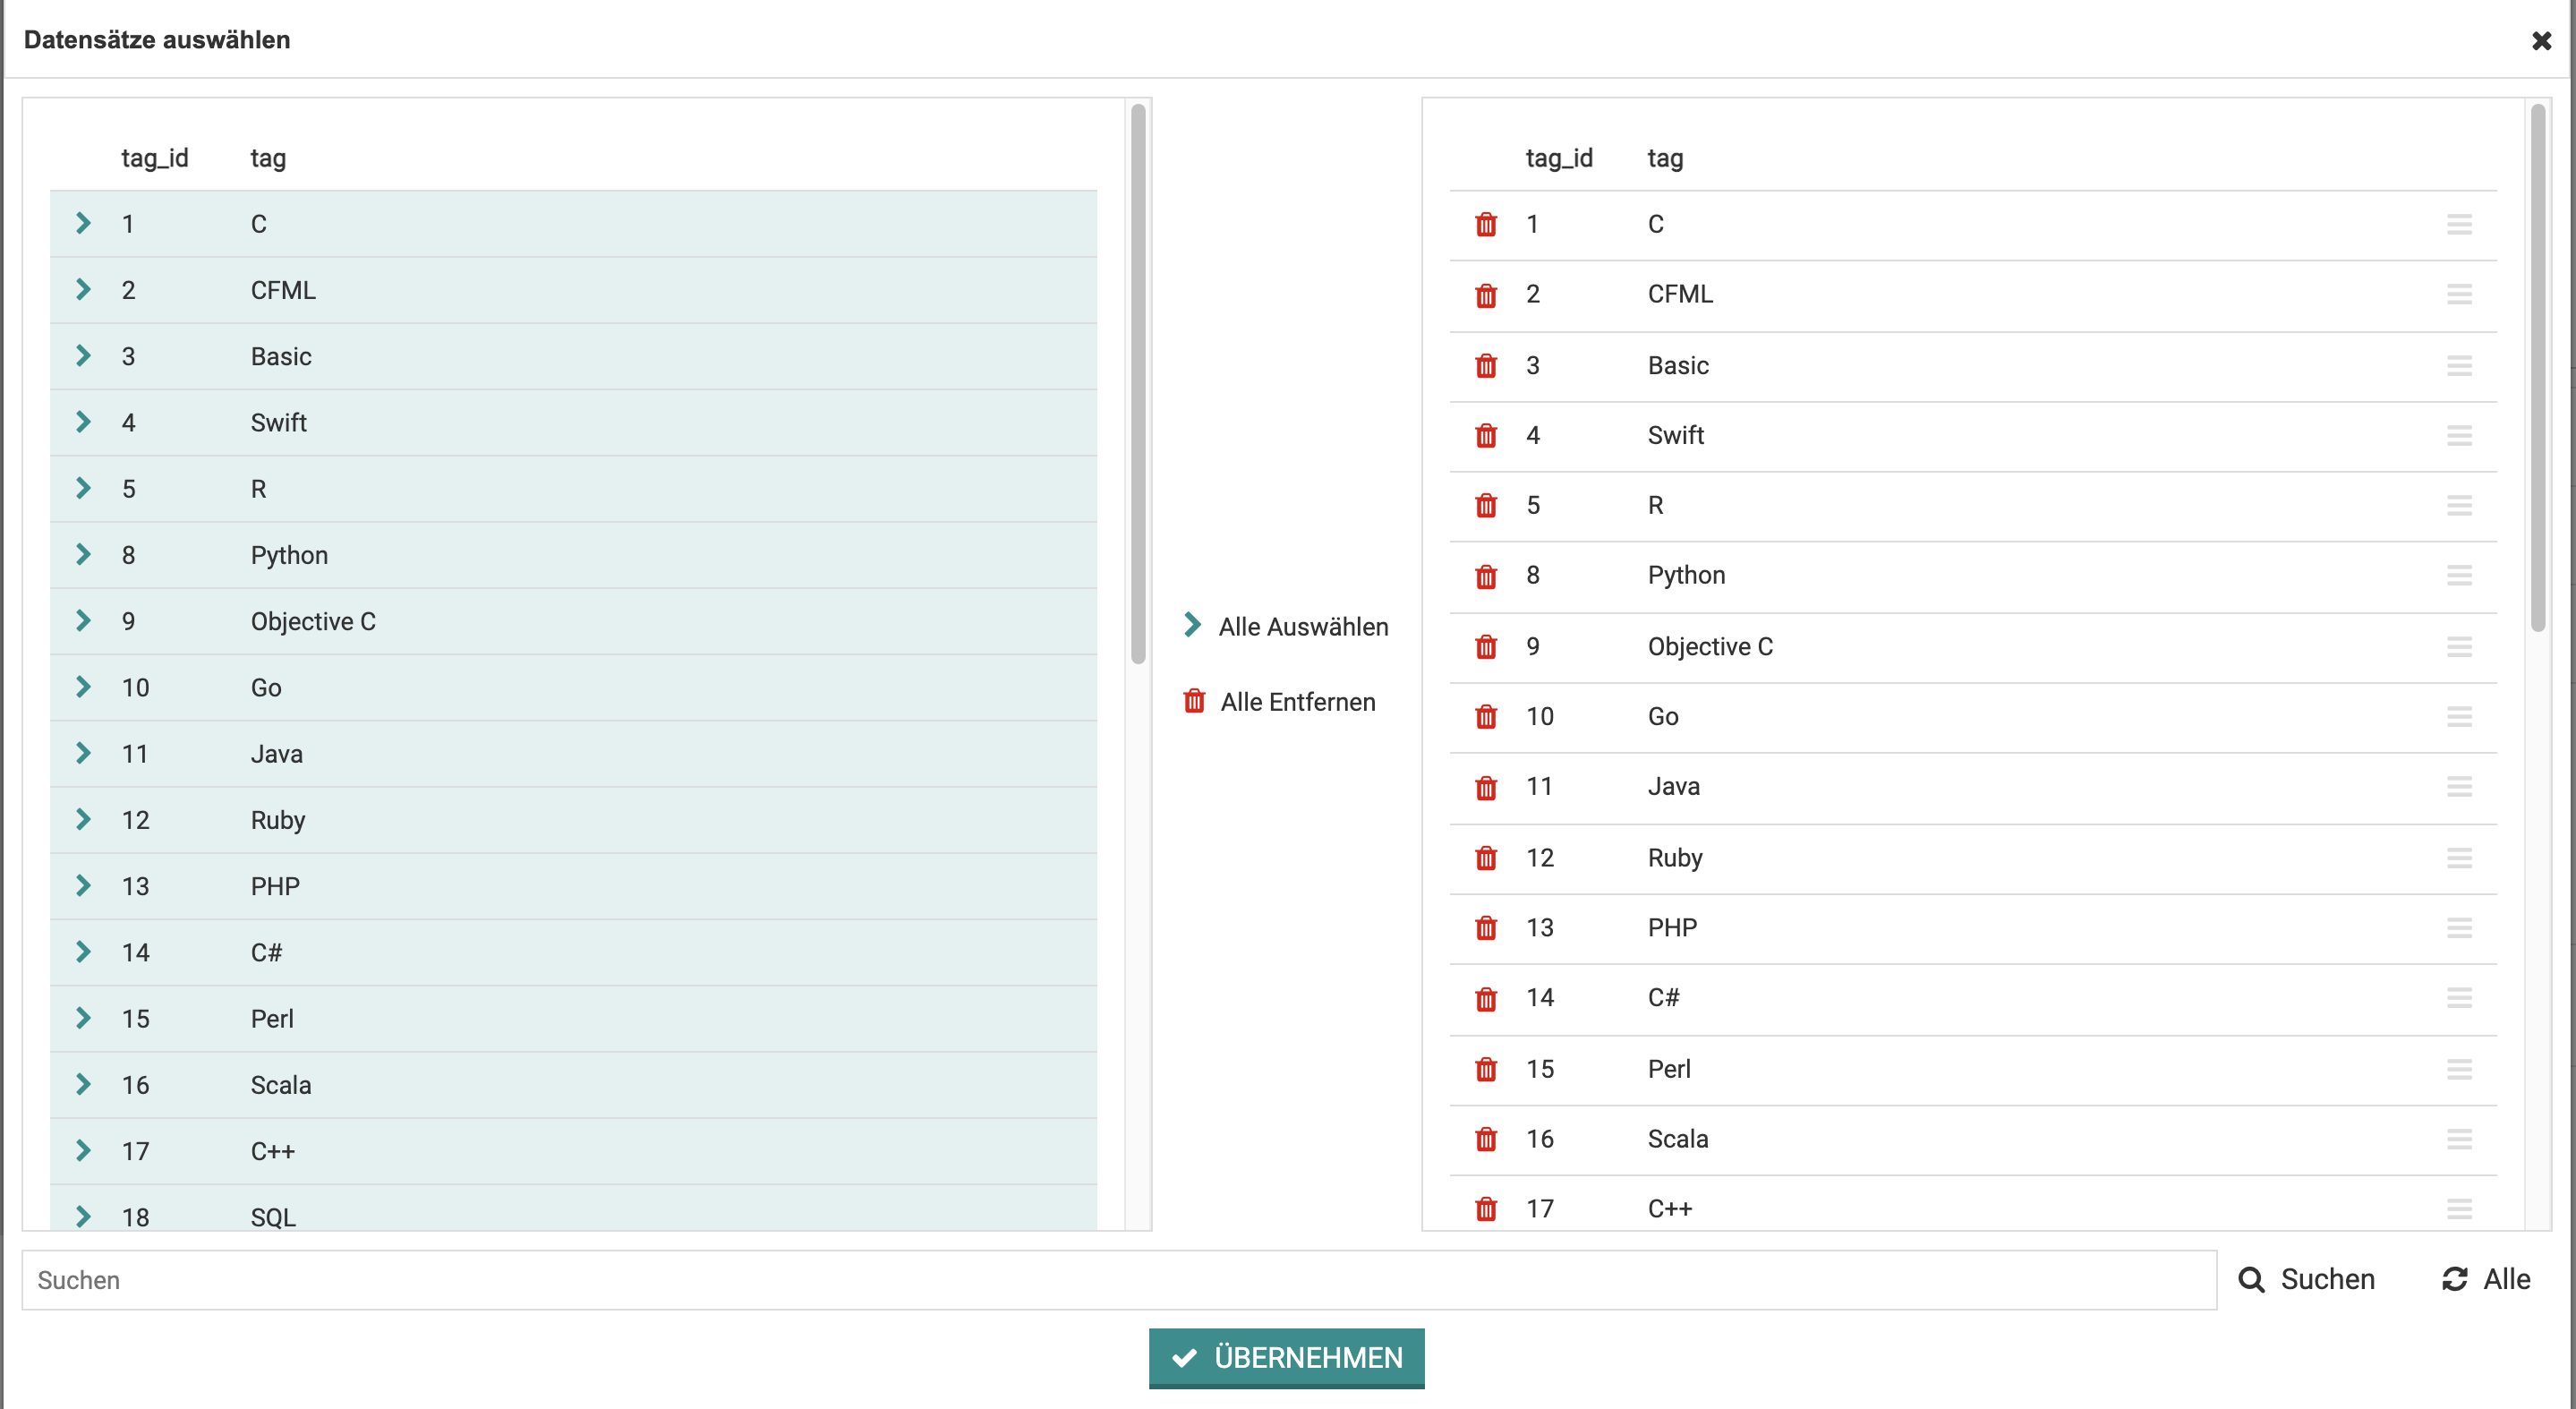
Task: Add CFML via its chevron arrow
Action: coord(84,289)
